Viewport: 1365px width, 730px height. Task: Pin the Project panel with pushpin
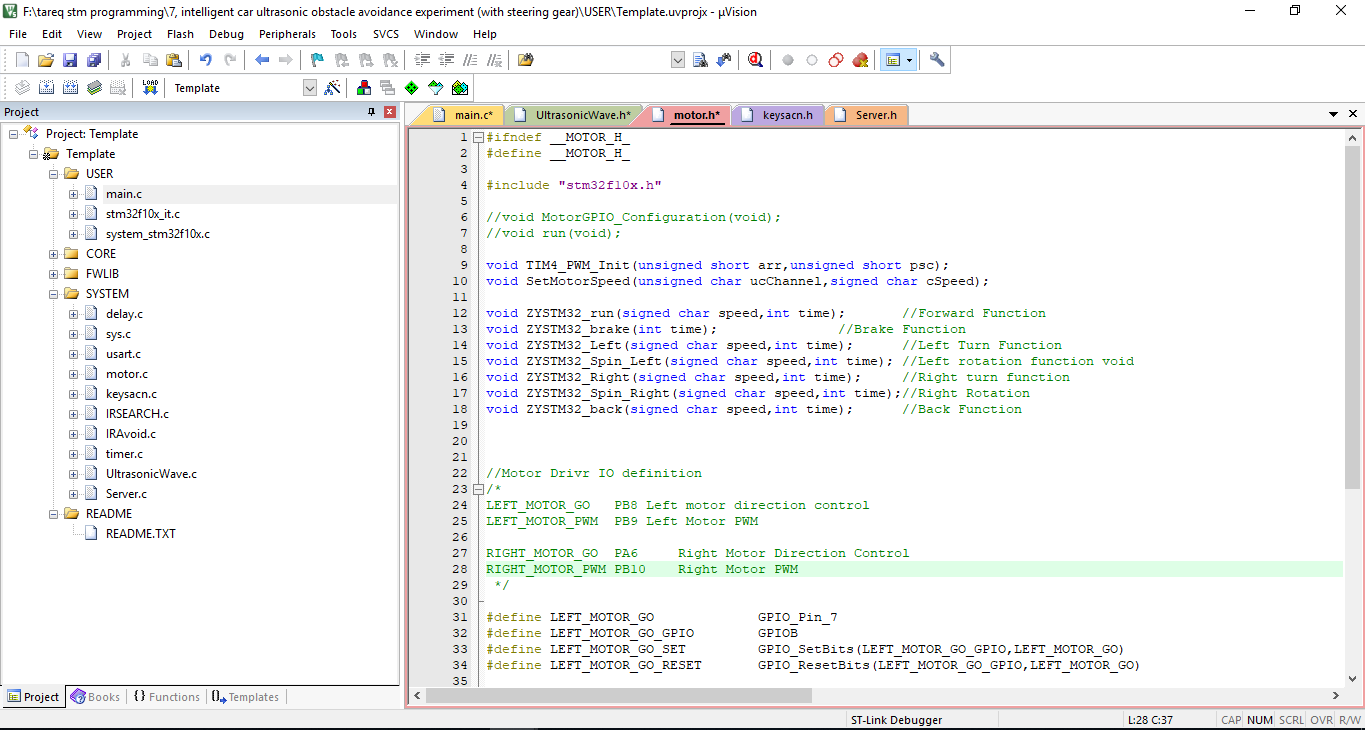(x=372, y=112)
